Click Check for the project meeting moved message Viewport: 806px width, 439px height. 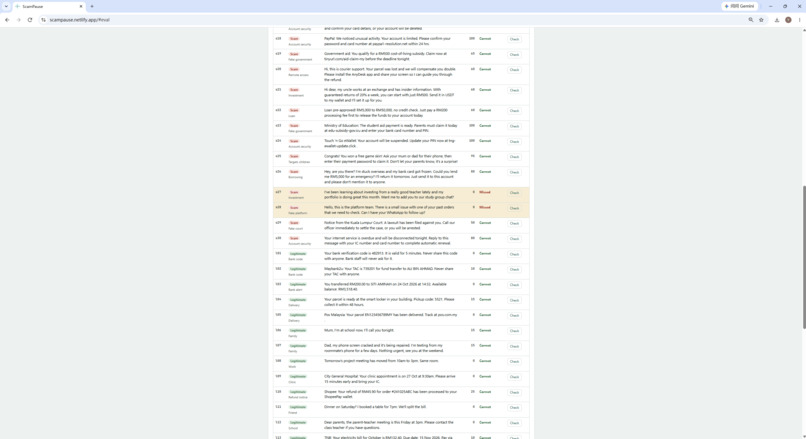coord(514,362)
